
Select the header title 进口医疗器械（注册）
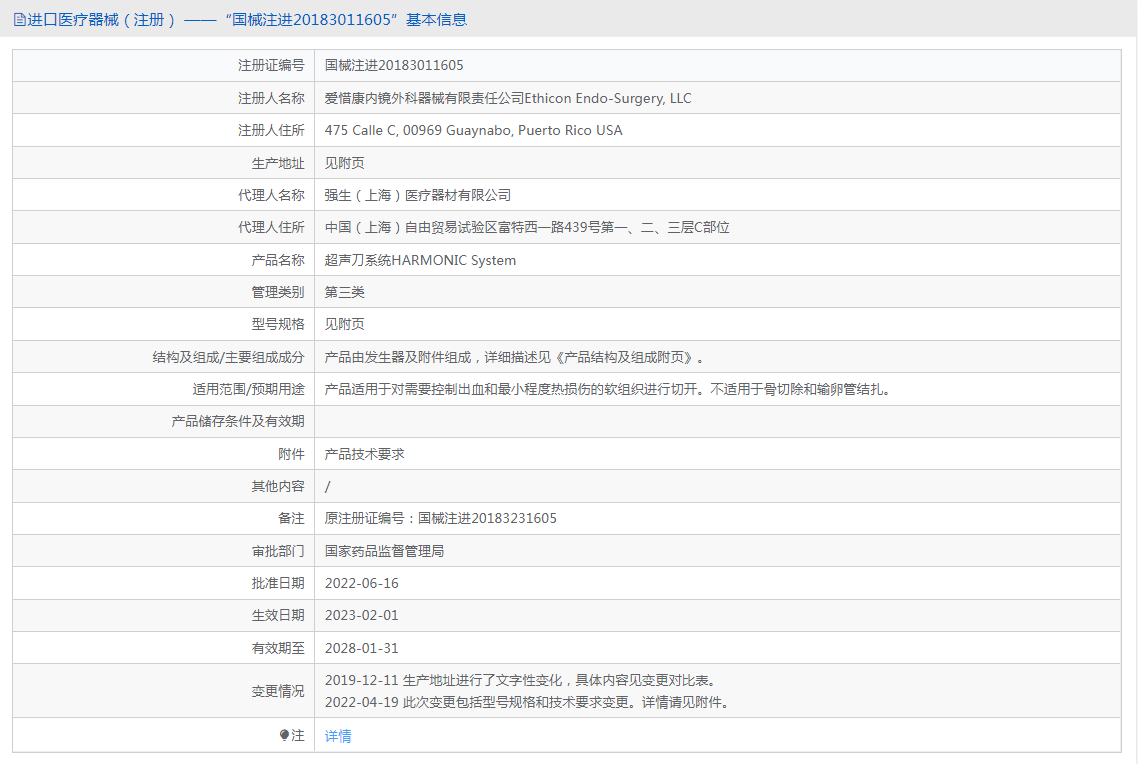coord(102,20)
